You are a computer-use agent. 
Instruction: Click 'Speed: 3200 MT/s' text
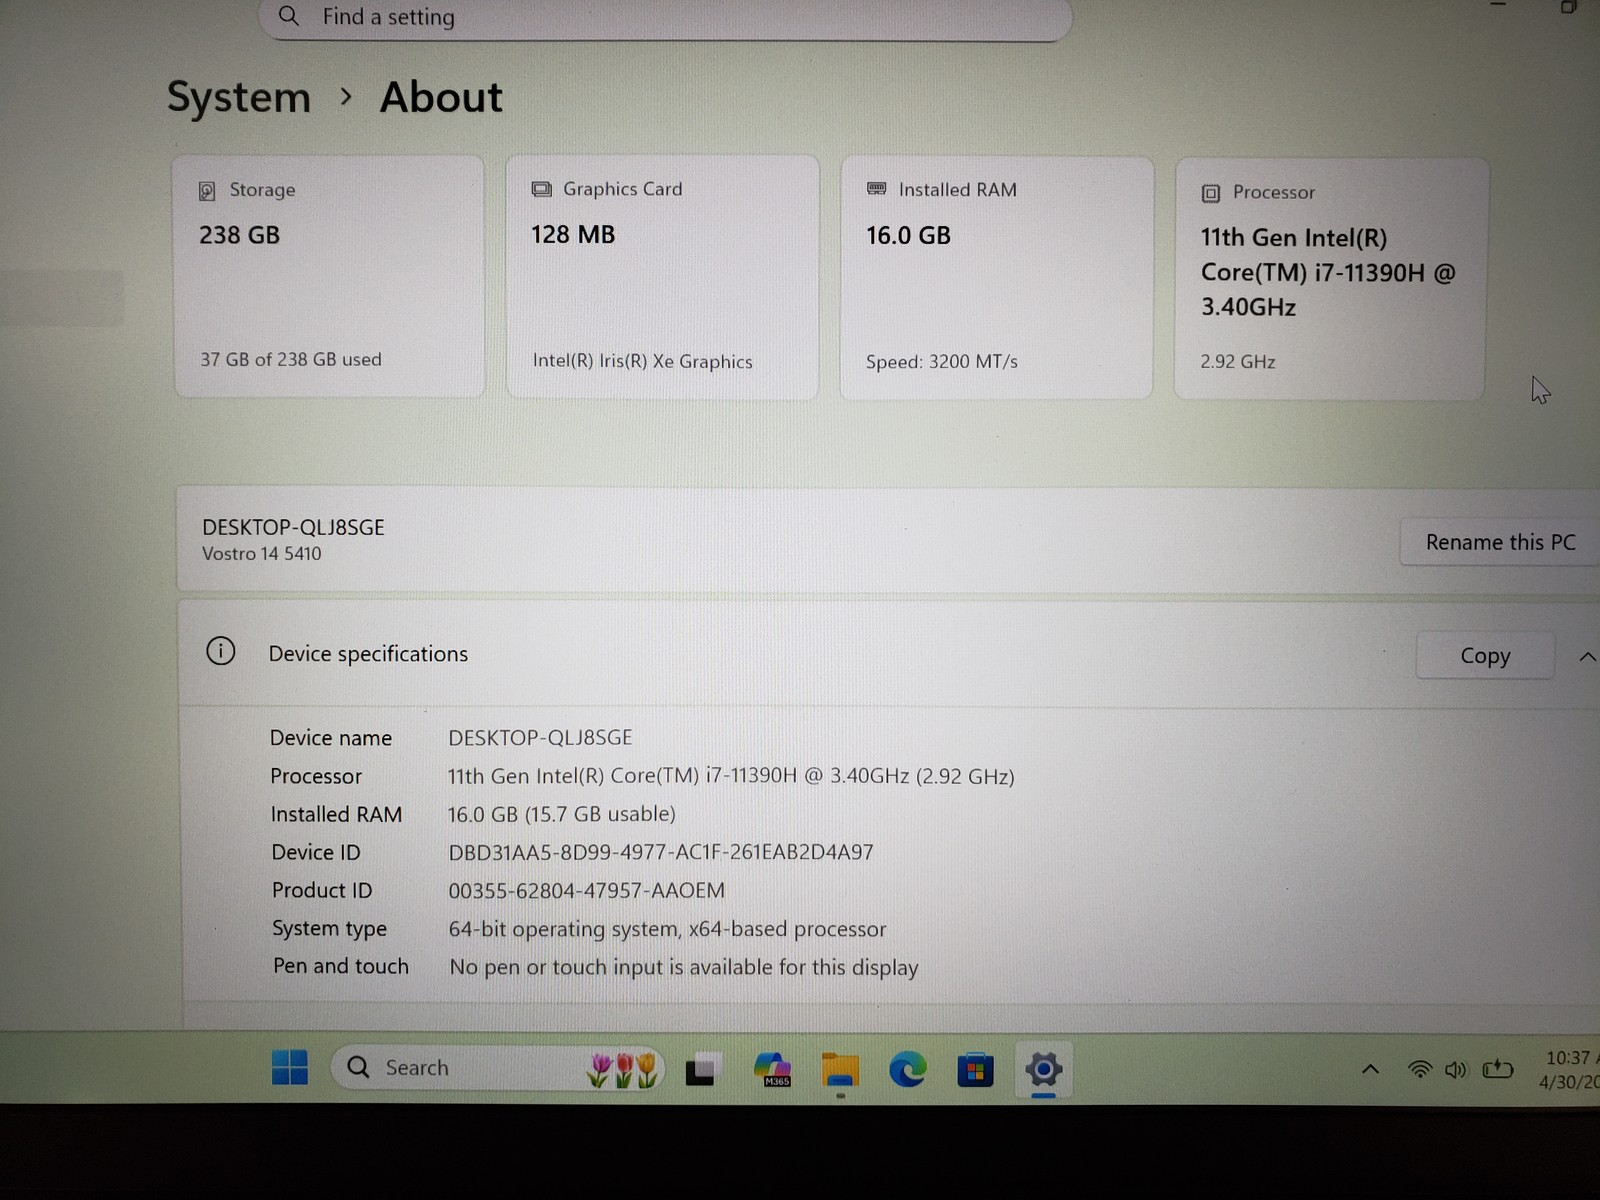coord(942,362)
